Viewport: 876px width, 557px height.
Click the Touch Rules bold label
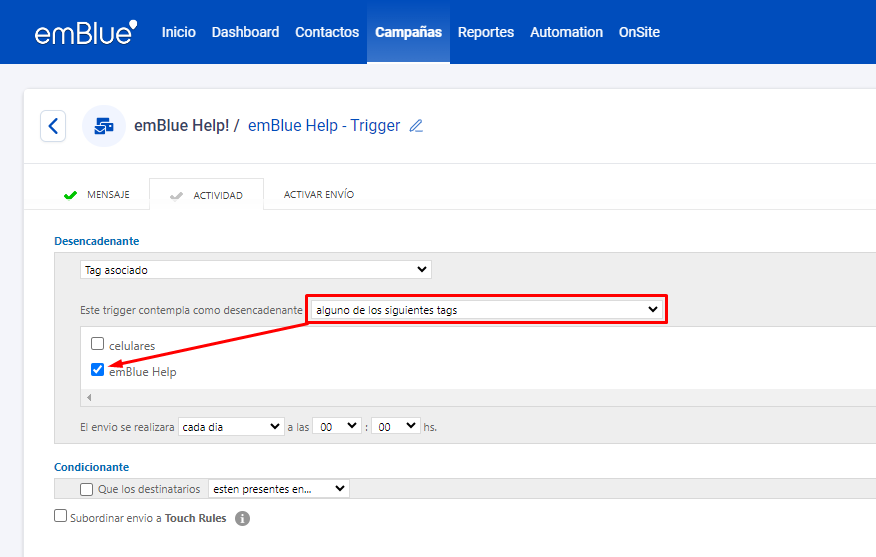pyautogui.click(x=196, y=518)
